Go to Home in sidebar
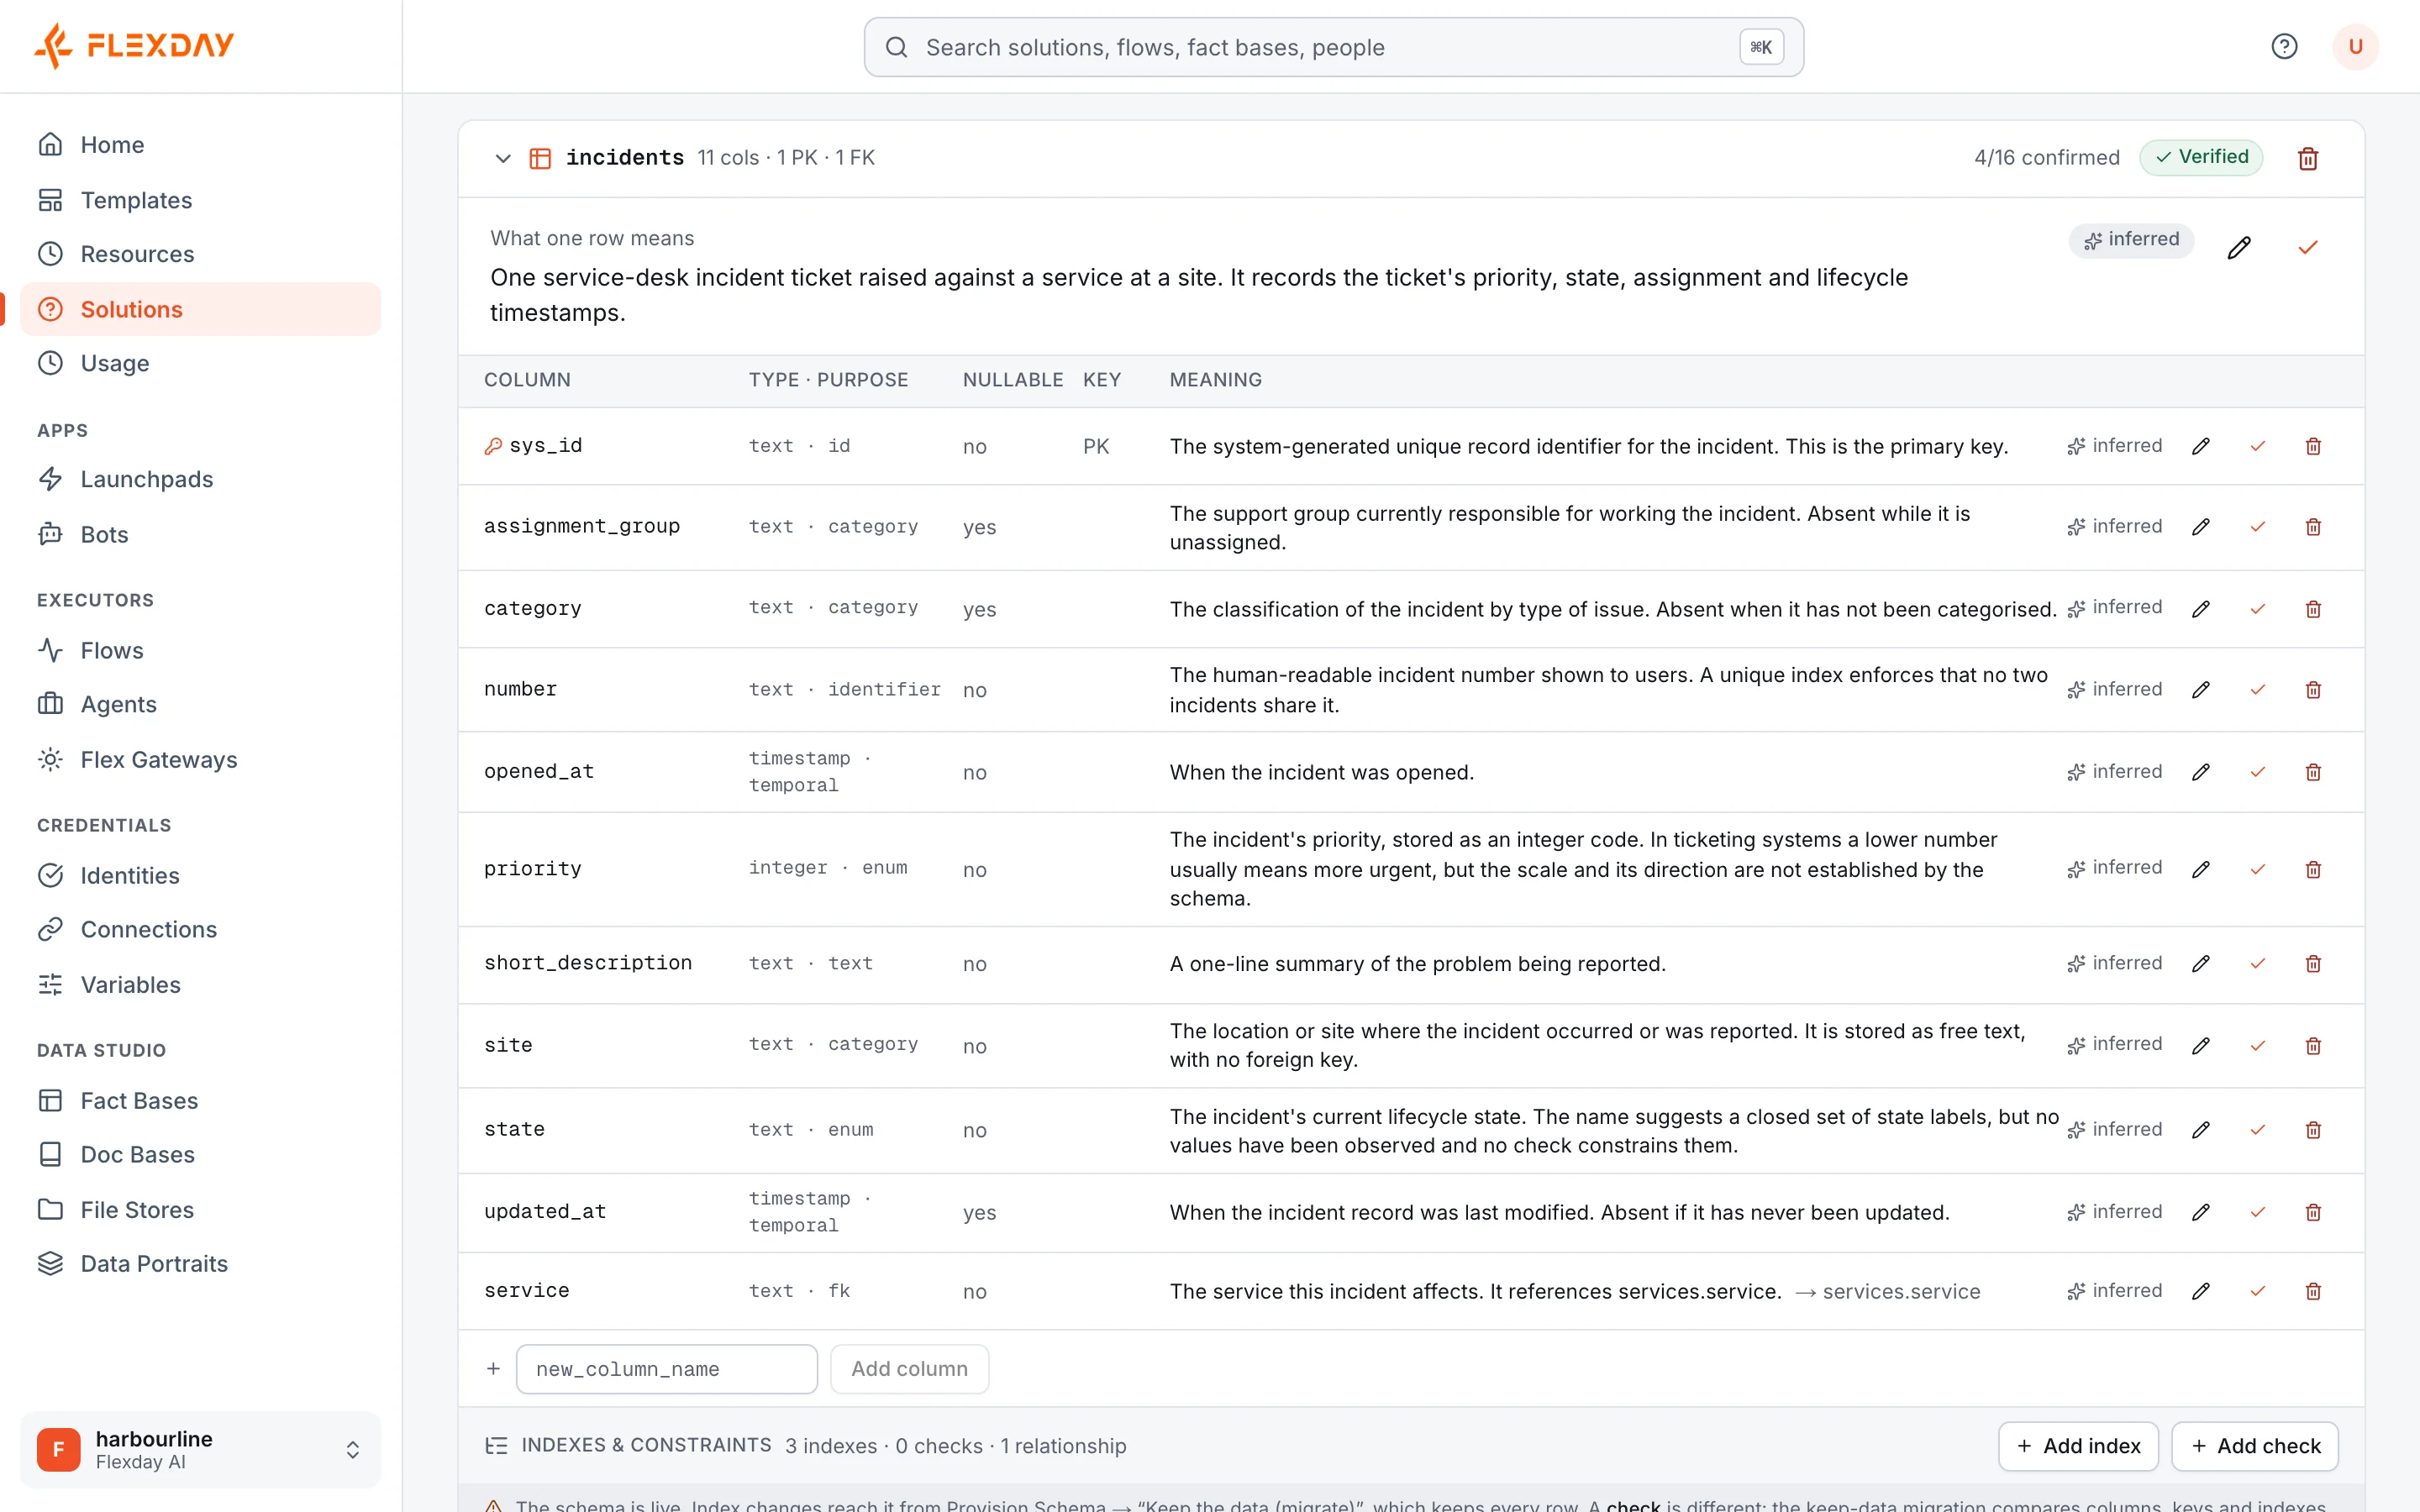Screen dimensions: 2420x1512 [x=201, y=145]
